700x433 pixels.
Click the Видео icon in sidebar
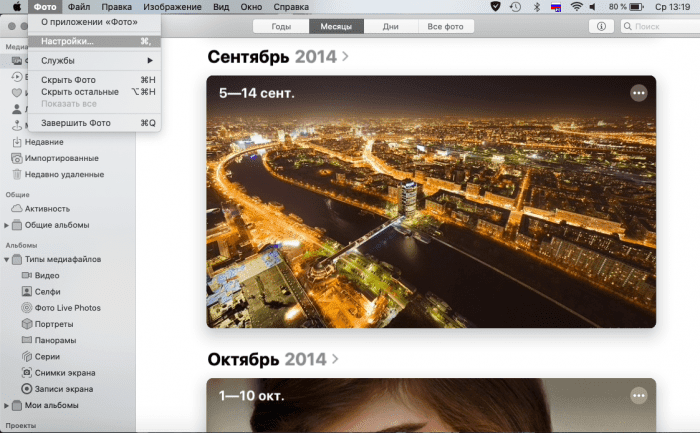[x=27, y=275]
